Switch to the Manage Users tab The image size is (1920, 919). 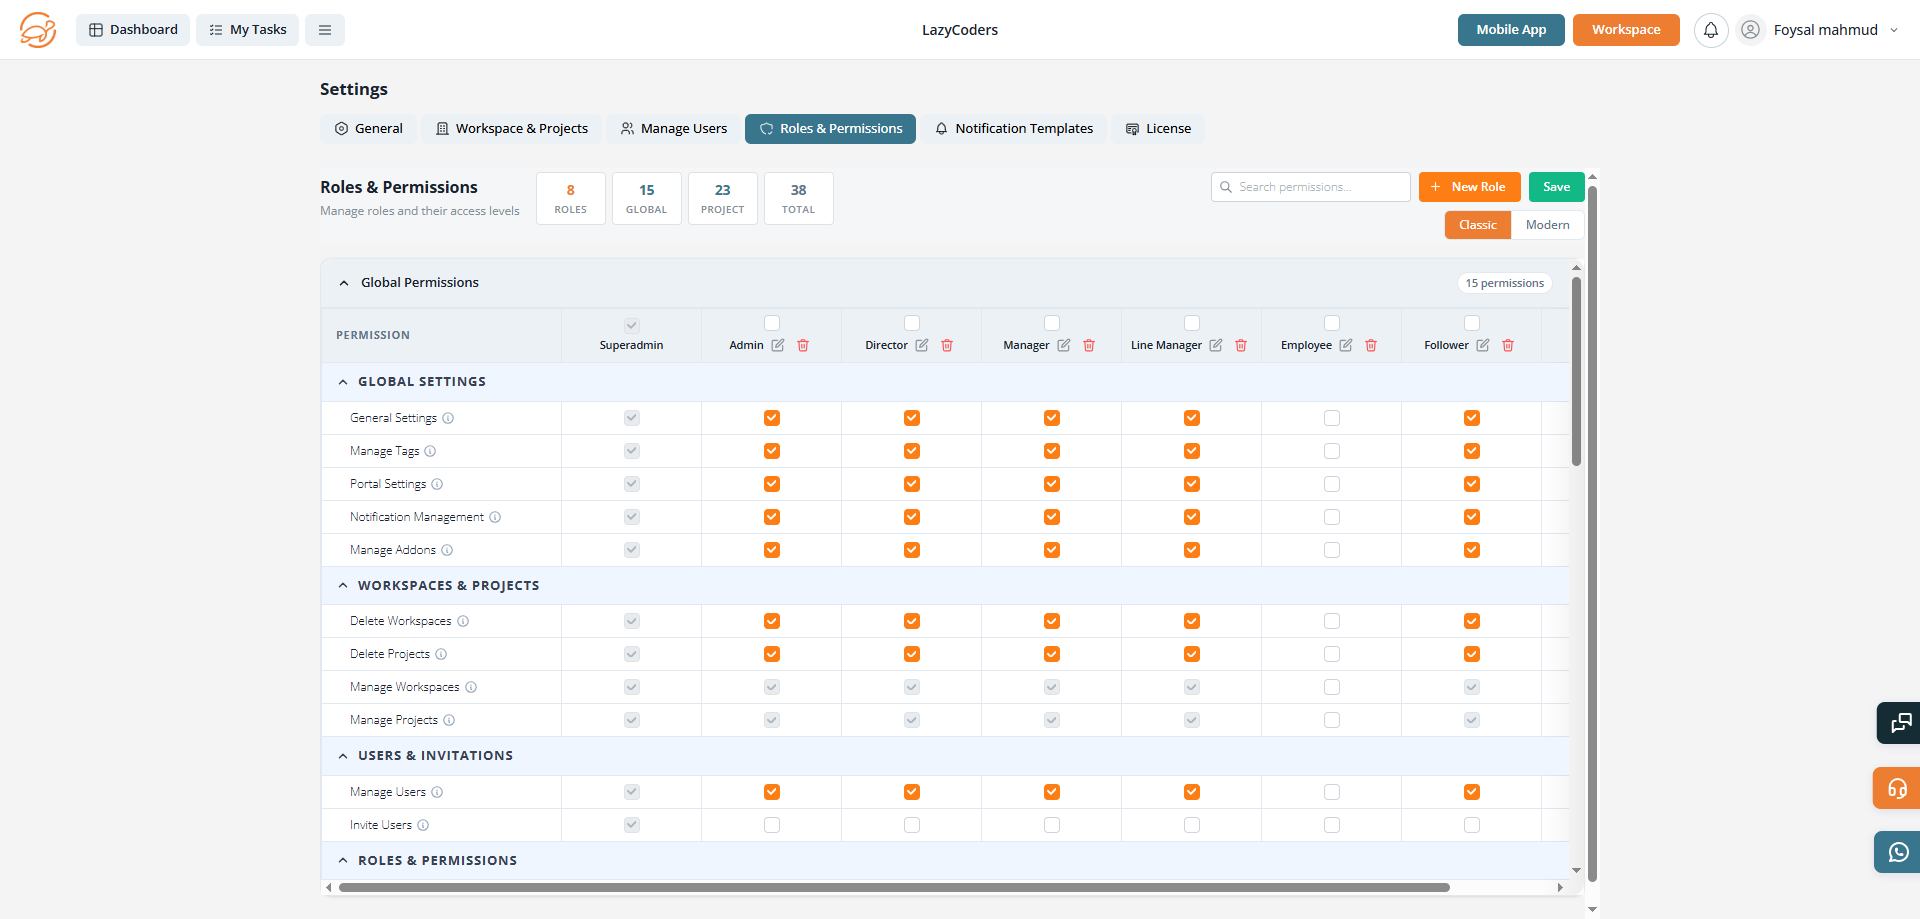674,129
